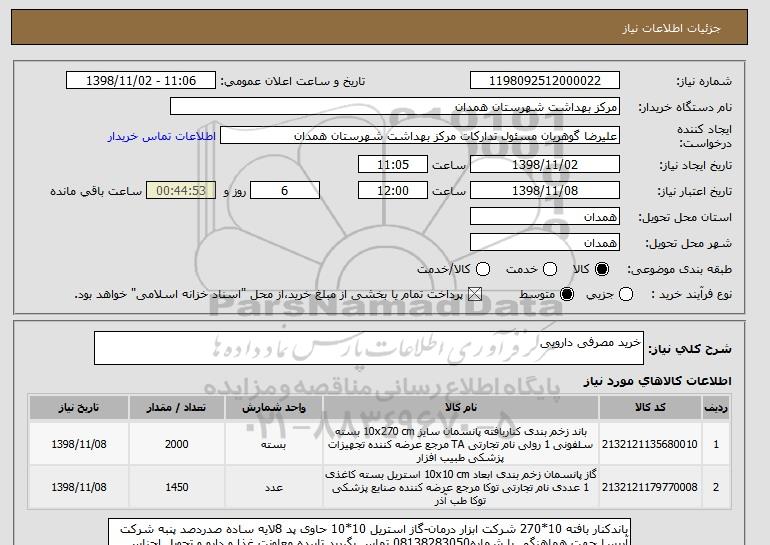
Task: Click the کد کالا column header
Action: (650, 408)
